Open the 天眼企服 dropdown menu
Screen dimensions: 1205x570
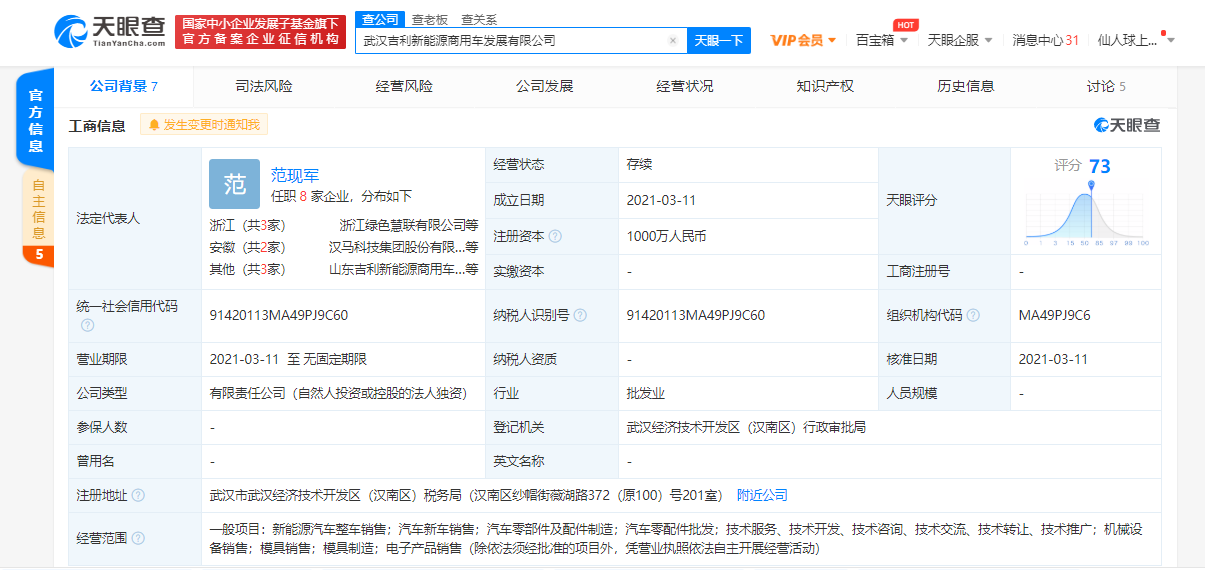click(x=960, y=40)
